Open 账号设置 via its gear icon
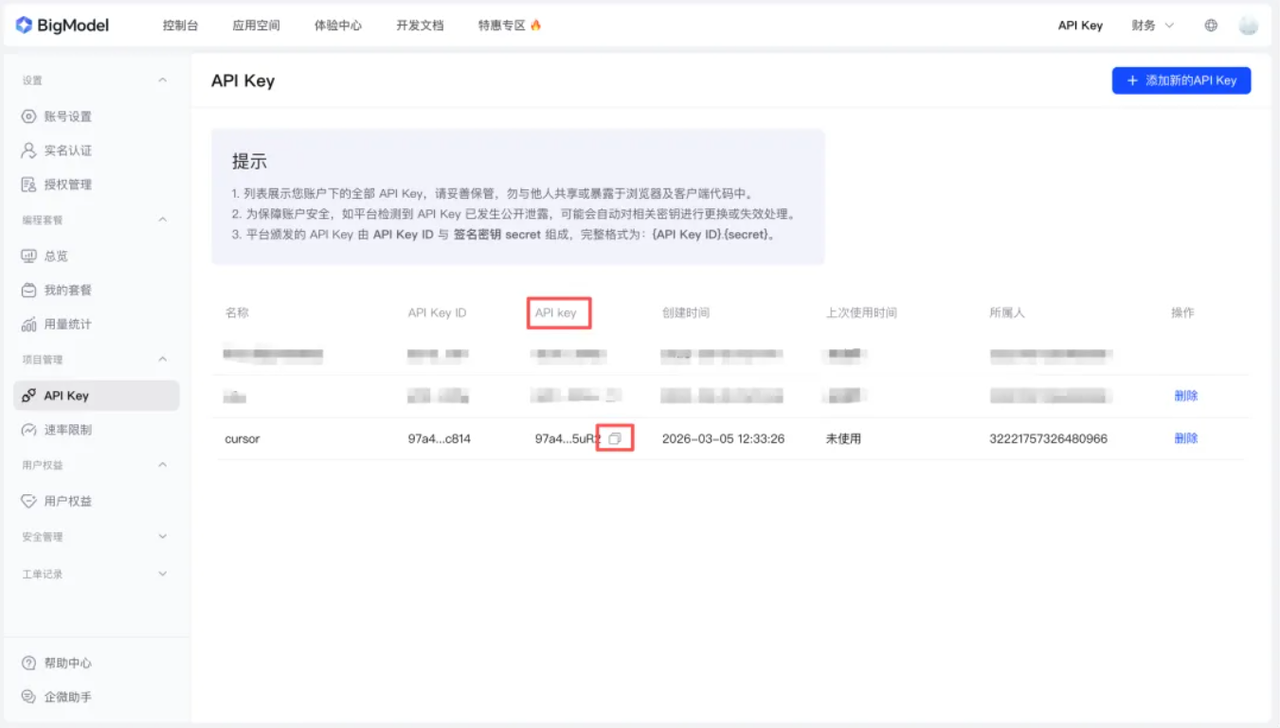The width and height of the screenshot is (1280, 728). tap(29, 116)
